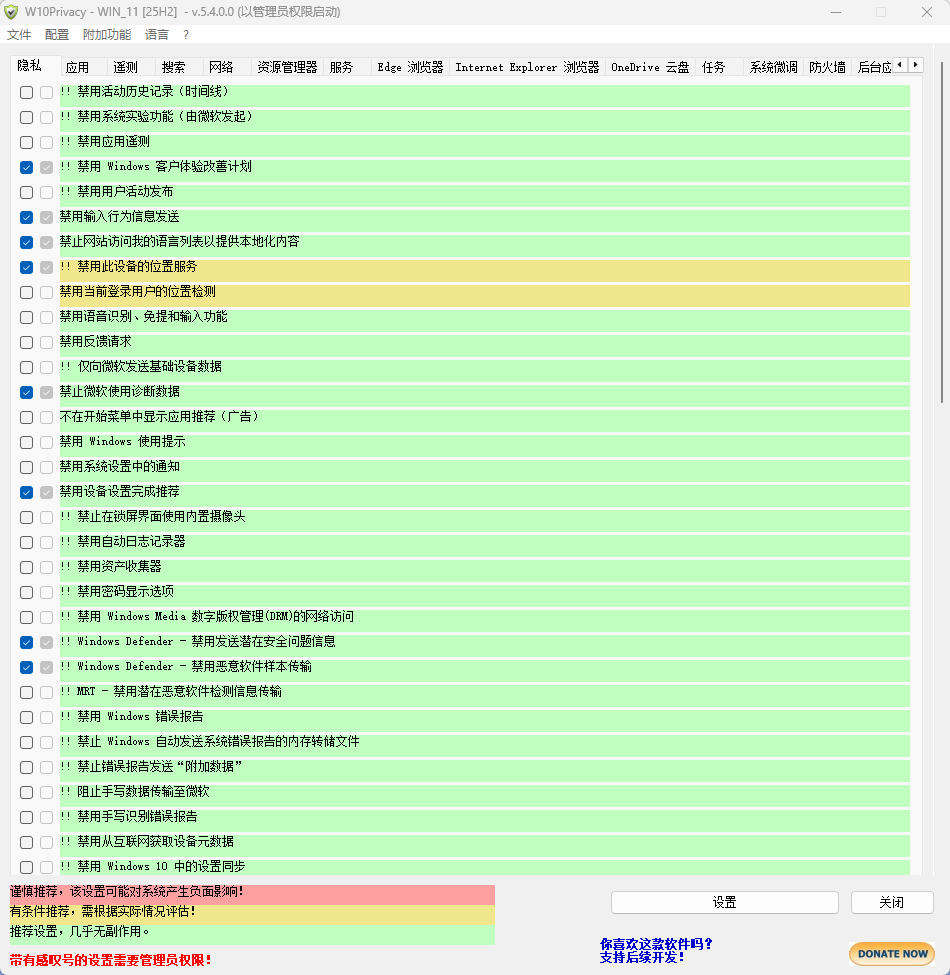Switch to the 资源管理器 tab
950x975 pixels.
[287, 67]
